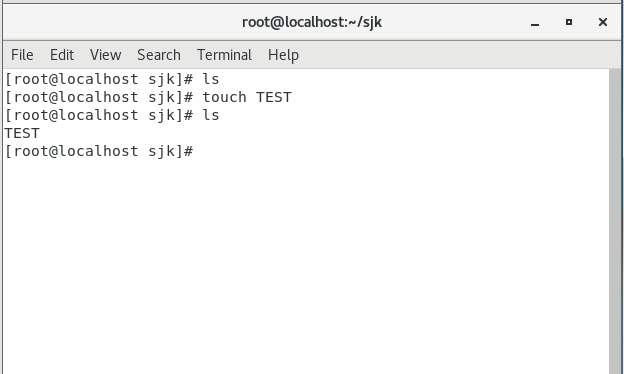Minimize the terminal window
The image size is (624, 374).
click(535, 23)
